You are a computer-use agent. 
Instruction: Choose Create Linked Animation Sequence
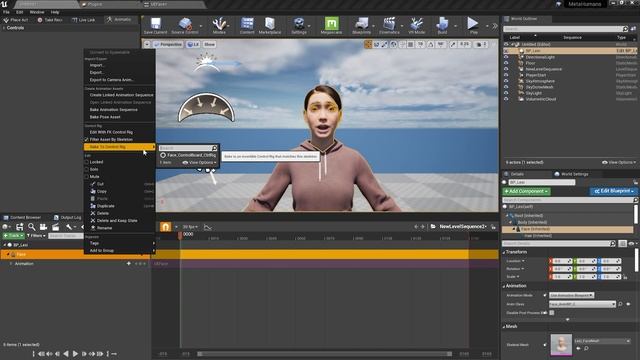122,95
